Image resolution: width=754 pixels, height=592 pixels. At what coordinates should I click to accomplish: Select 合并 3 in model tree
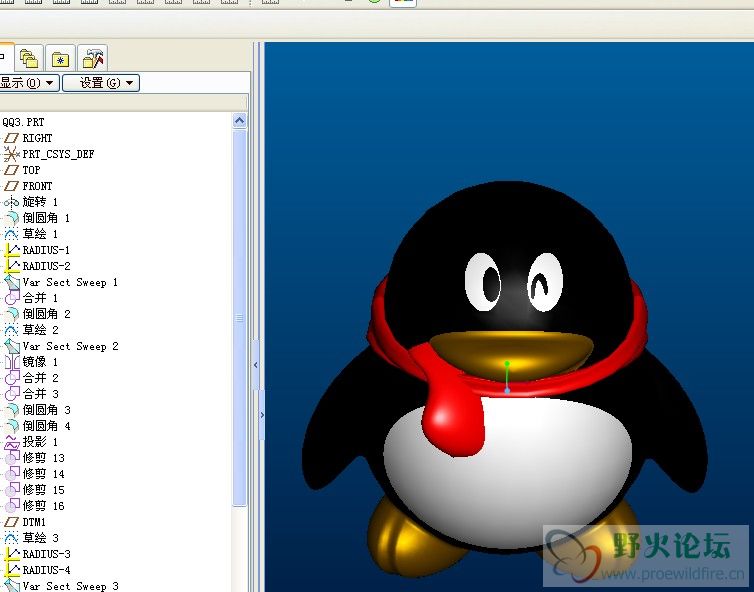pyautogui.click(x=41, y=394)
